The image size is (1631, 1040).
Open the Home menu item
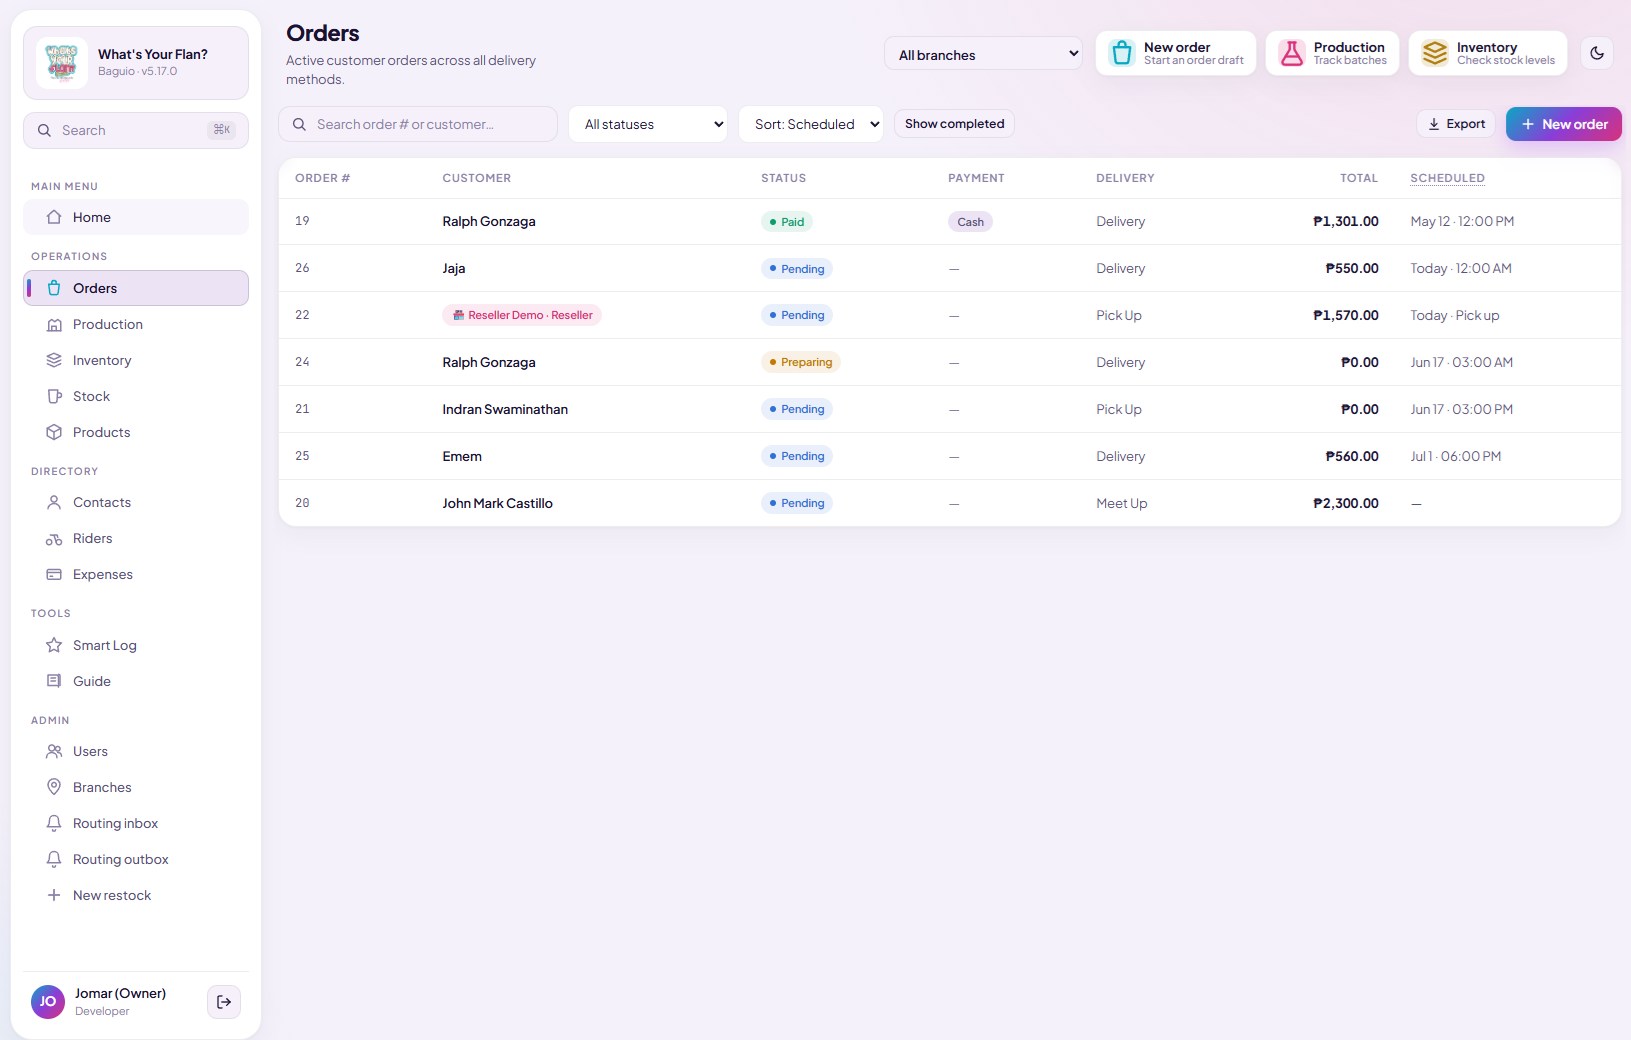pyautogui.click(x=136, y=217)
